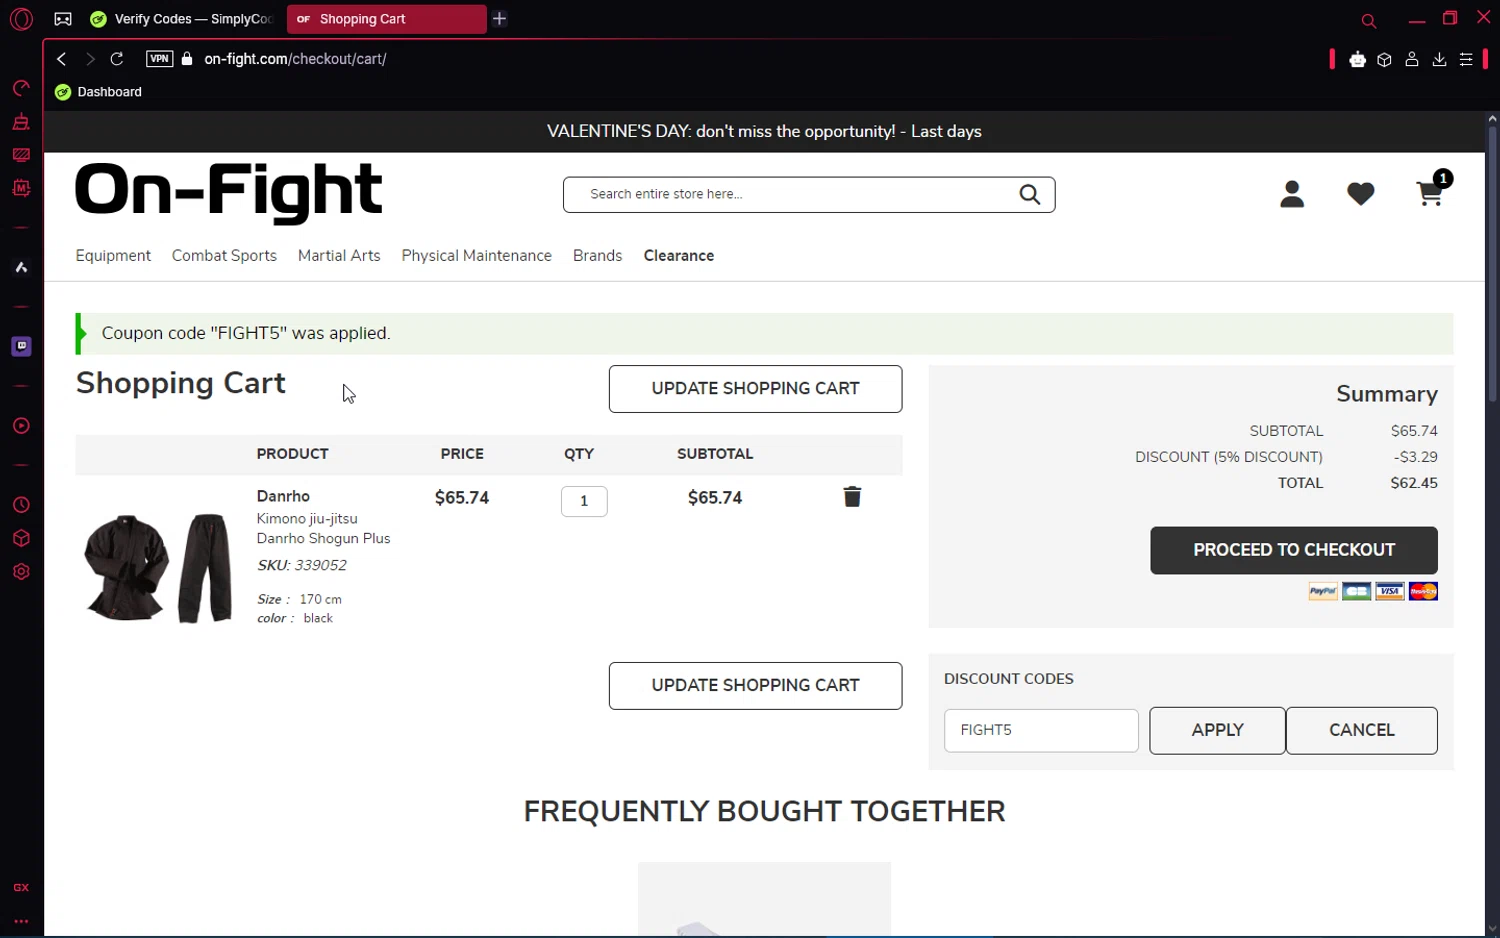Click top Update Shopping Cart button
1500x938 pixels.
755,389
